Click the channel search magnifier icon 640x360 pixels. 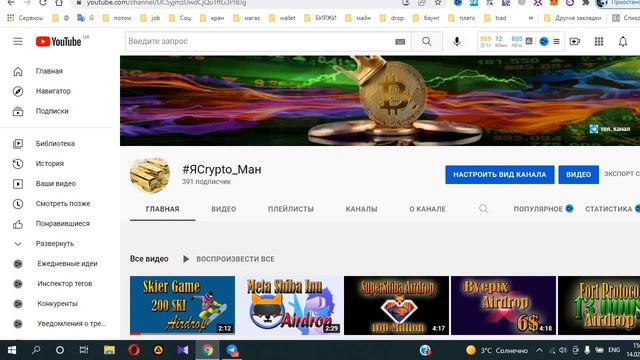tap(483, 209)
